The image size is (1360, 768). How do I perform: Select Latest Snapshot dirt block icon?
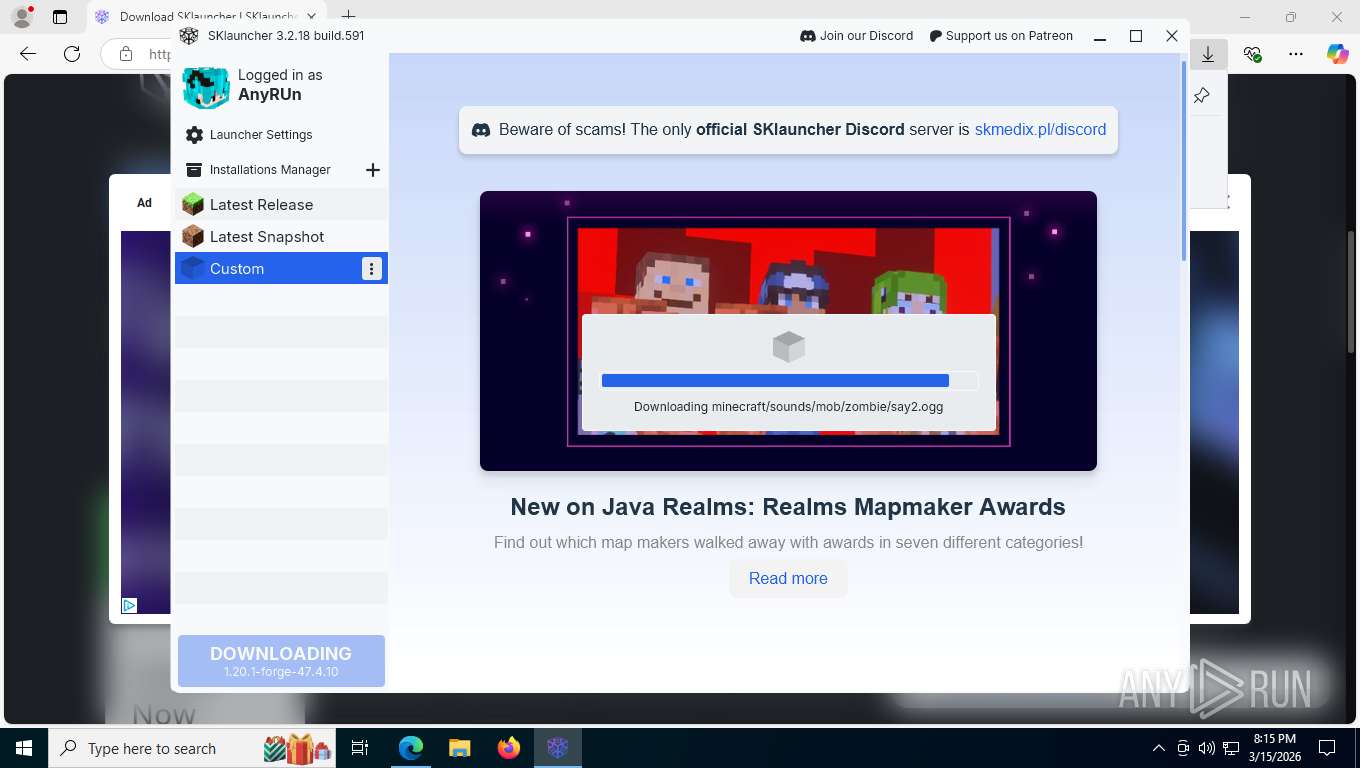(x=193, y=237)
